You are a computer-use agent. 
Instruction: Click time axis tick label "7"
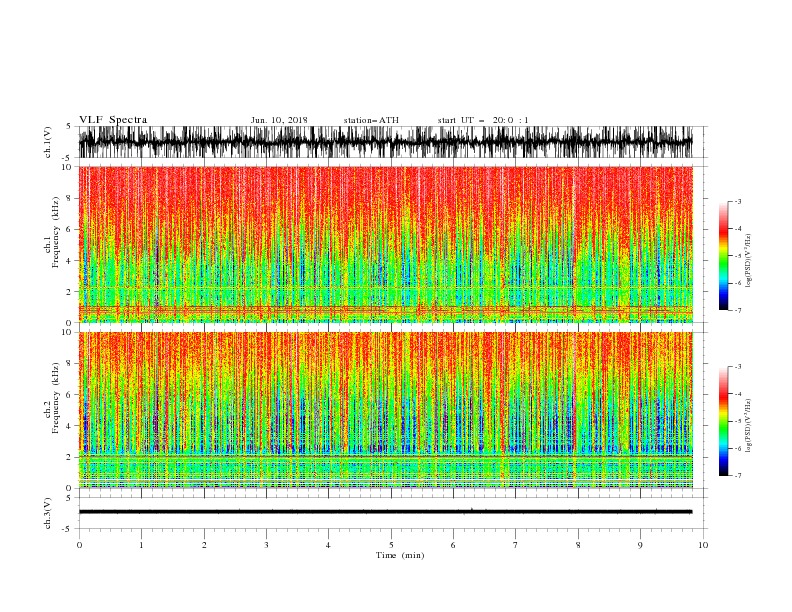click(516, 545)
